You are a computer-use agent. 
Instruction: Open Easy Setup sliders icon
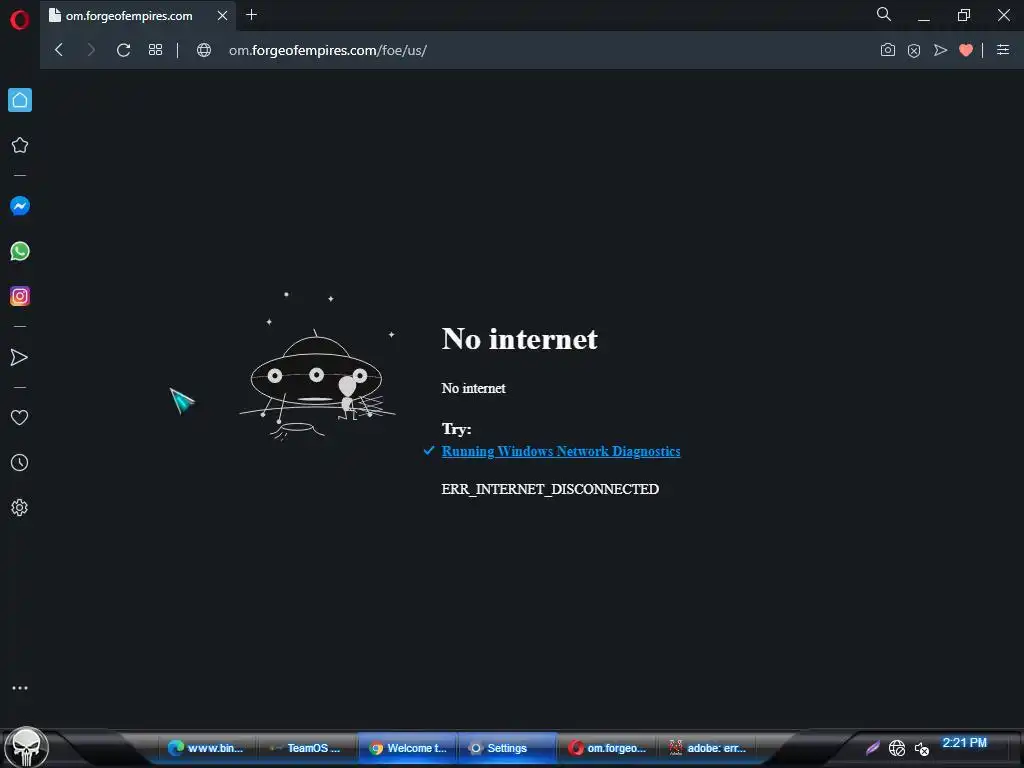coord(1003,50)
